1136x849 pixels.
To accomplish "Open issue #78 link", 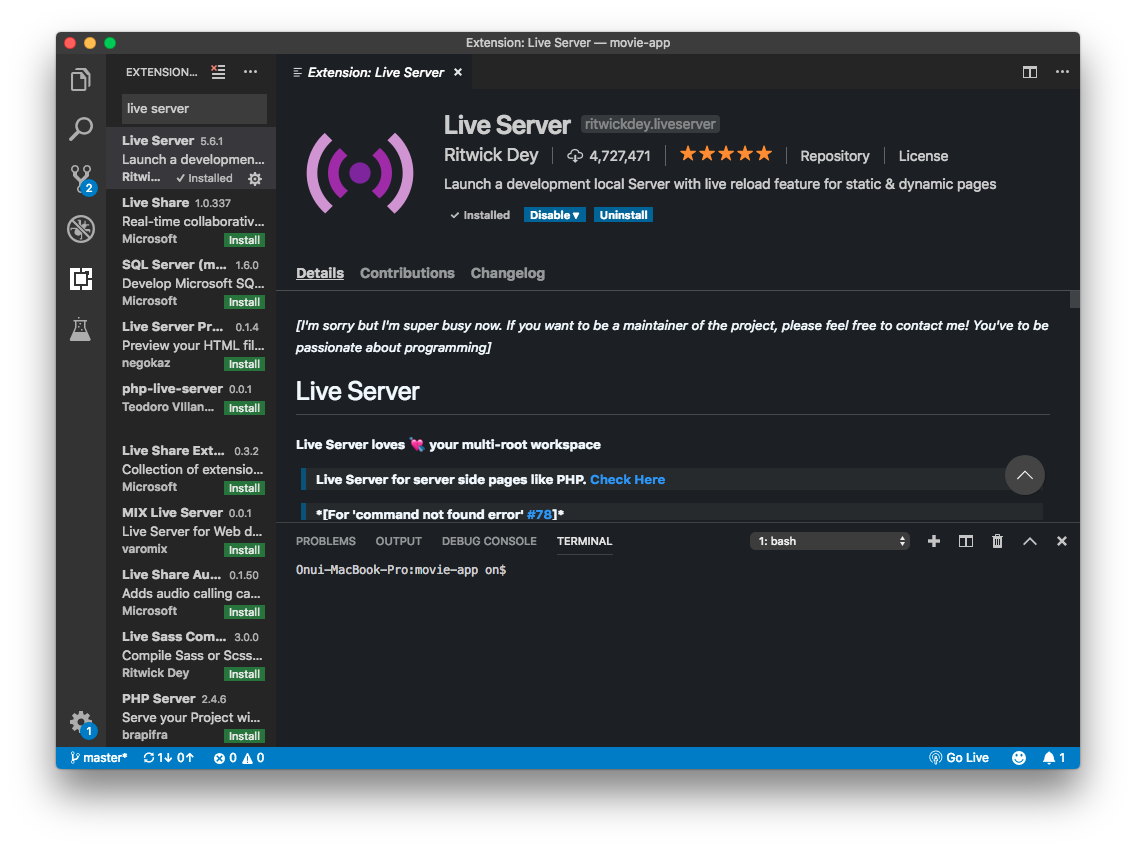I will click(x=539, y=514).
